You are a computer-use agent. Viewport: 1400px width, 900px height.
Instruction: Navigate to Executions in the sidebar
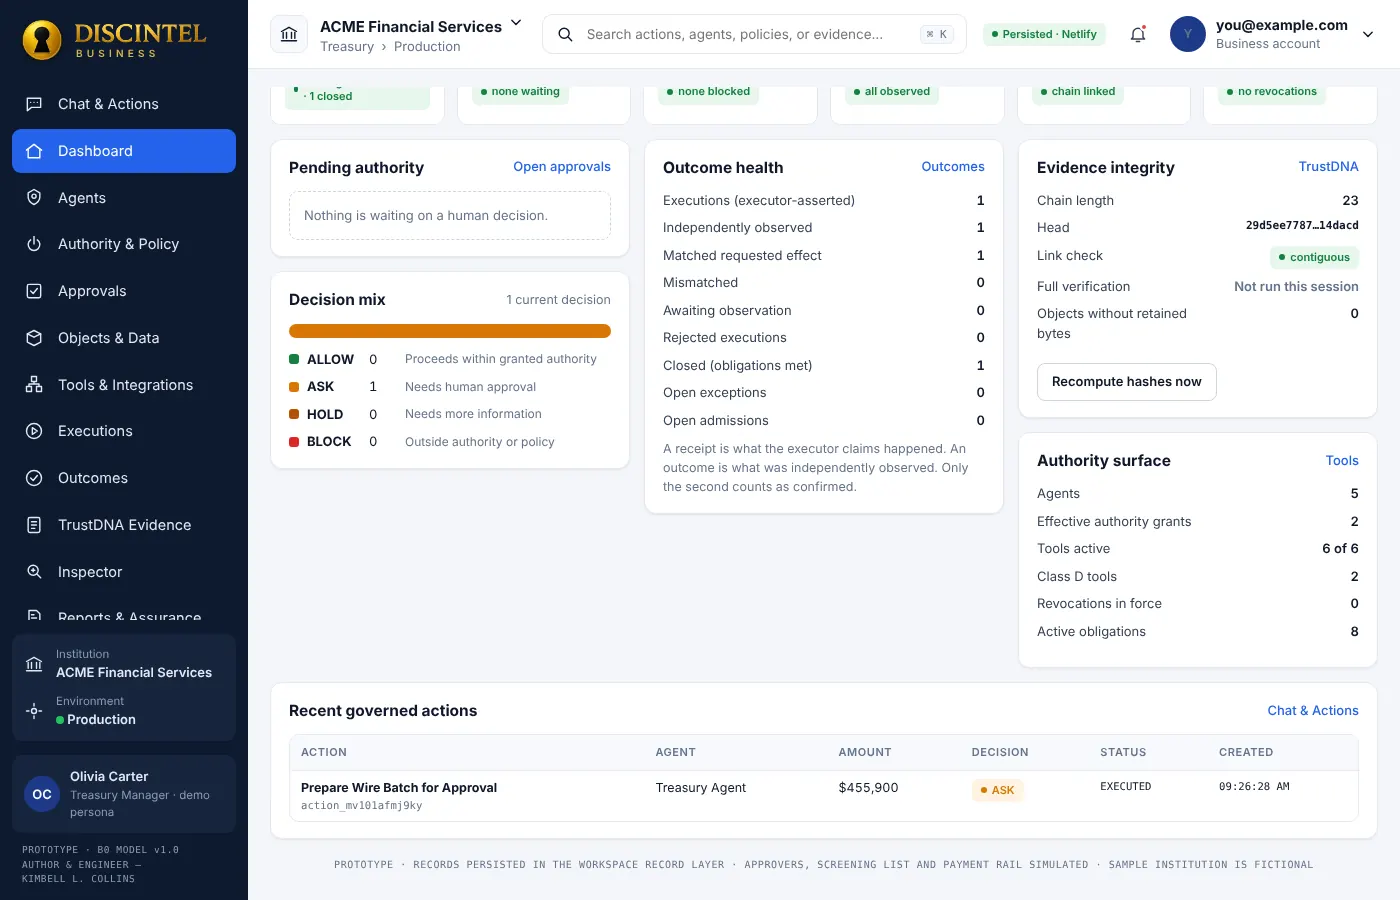point(124,431)
